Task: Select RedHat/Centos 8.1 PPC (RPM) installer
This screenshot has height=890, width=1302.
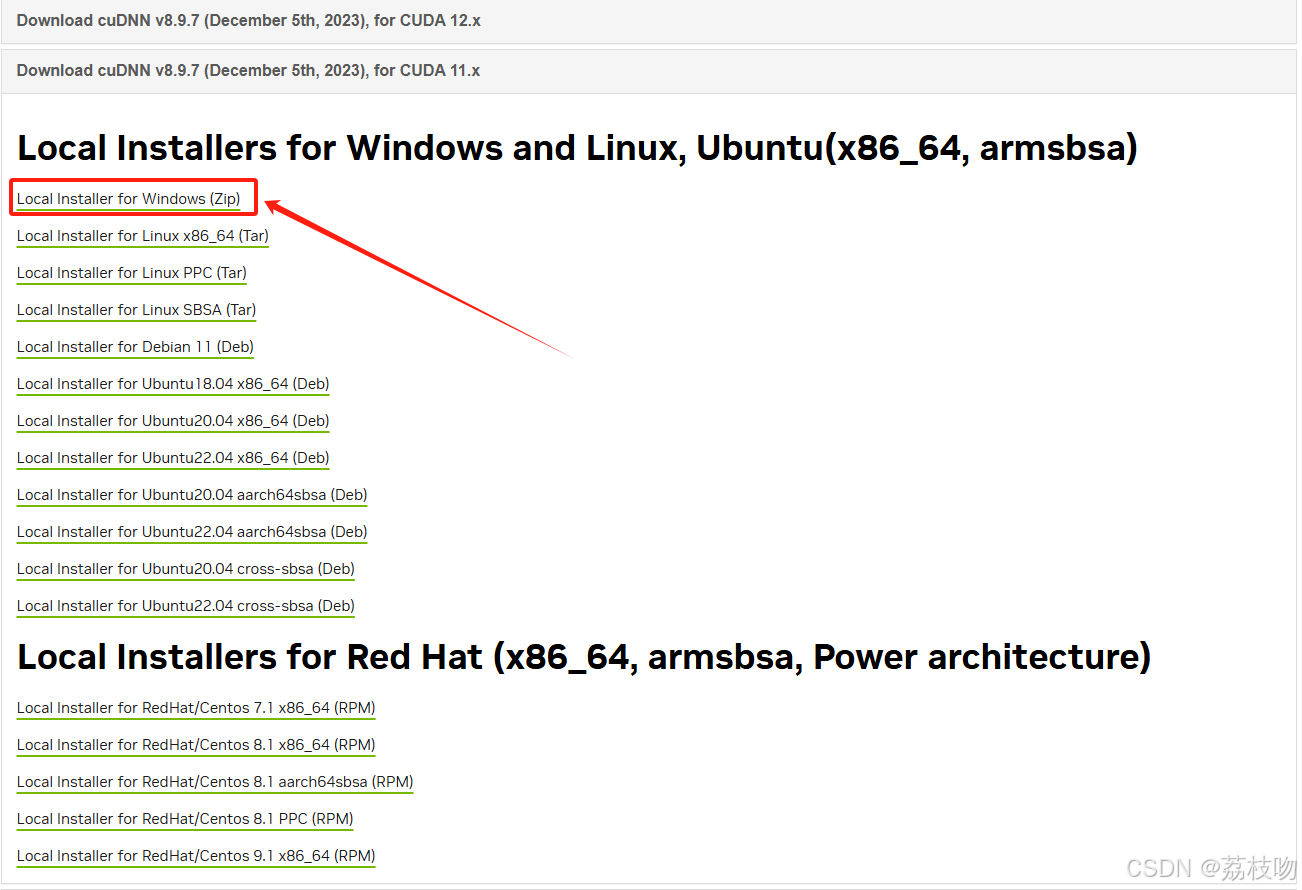Action: point(185,819)
